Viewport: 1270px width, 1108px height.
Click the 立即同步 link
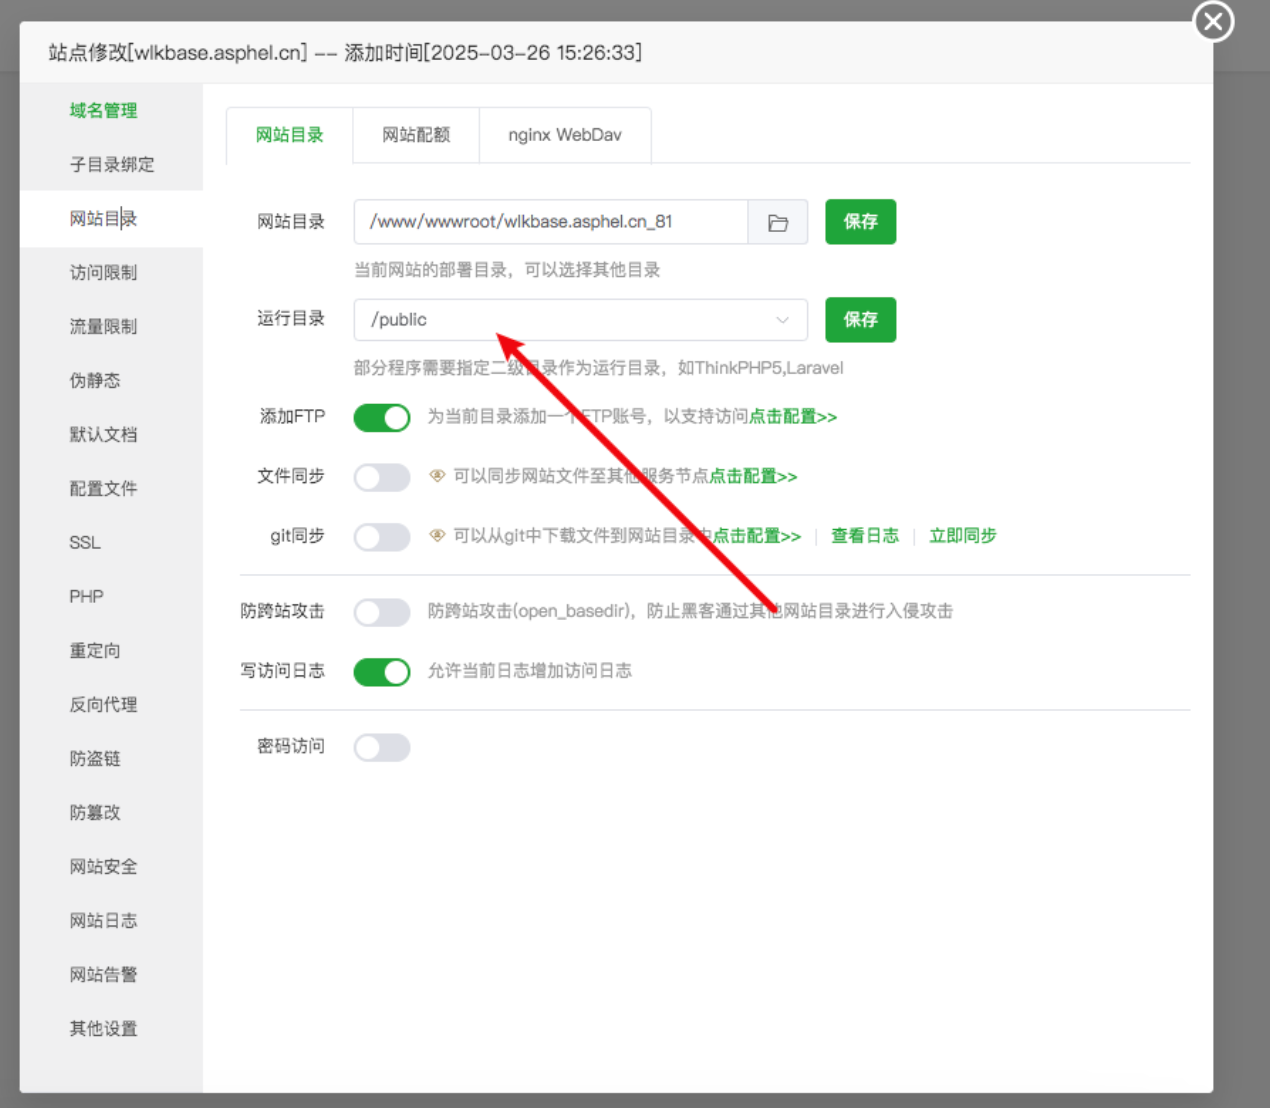point(963,536)
